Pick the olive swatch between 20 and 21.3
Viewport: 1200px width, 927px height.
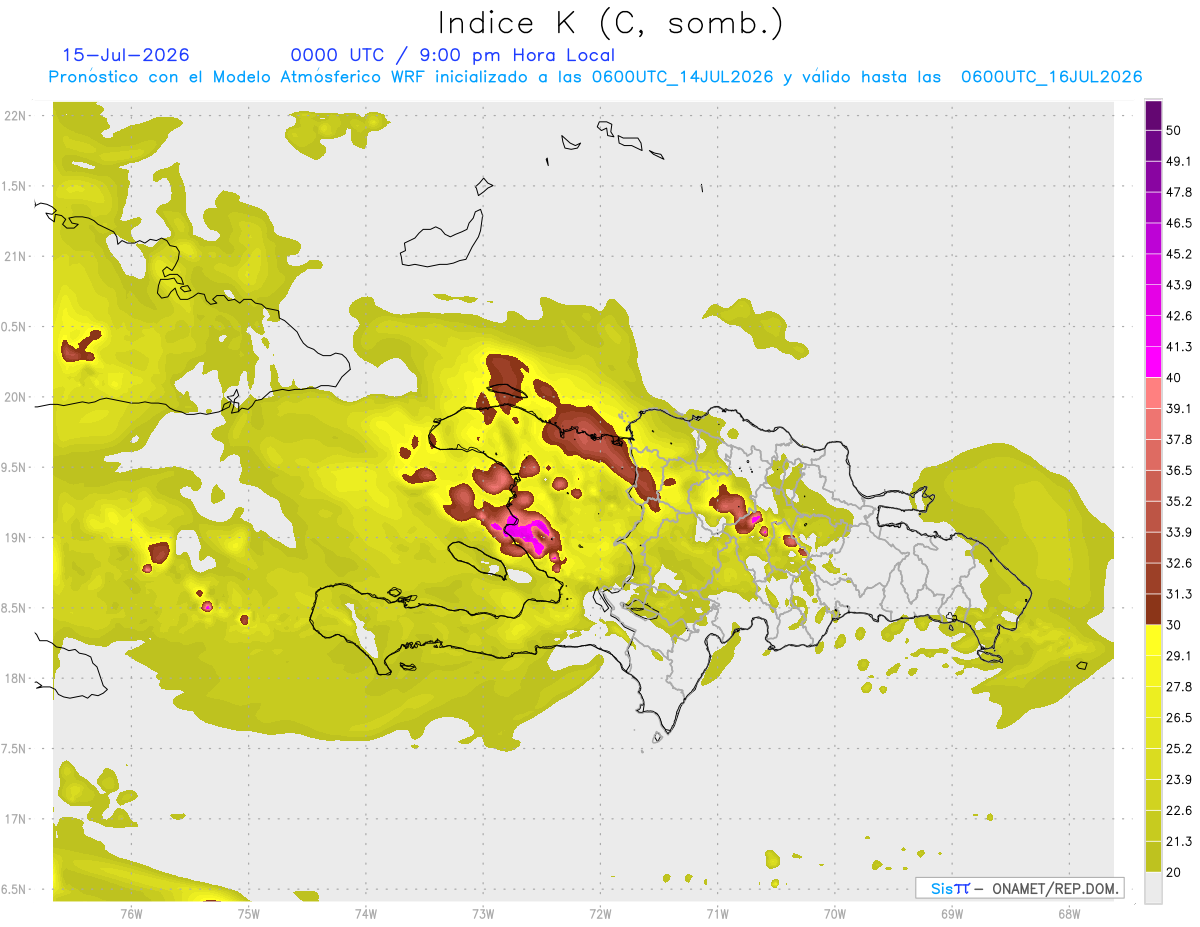(x=1154, y=856)
